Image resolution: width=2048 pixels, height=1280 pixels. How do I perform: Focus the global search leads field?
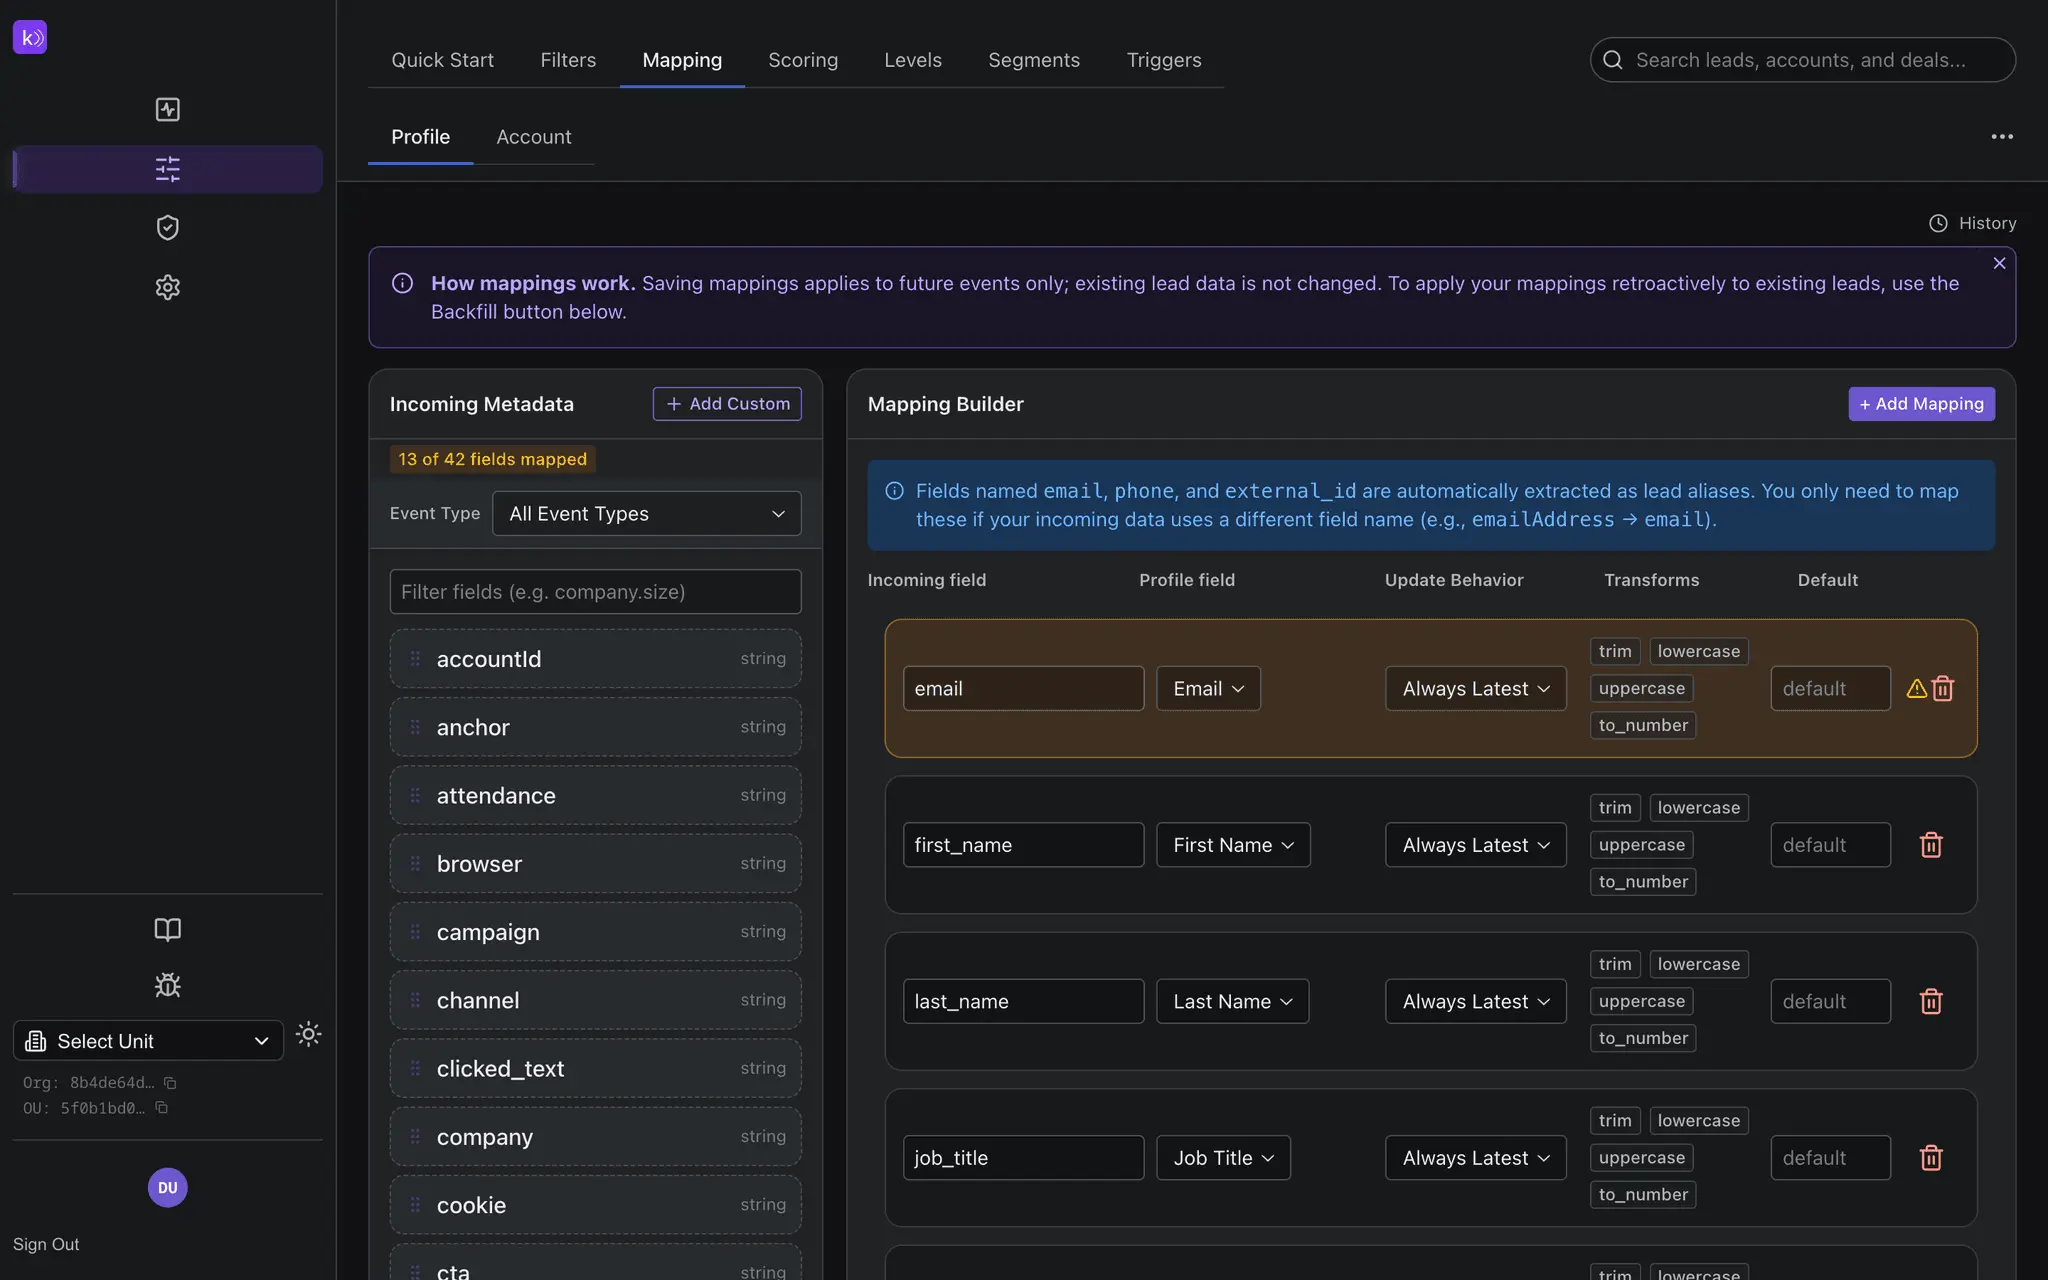tap(1803, 60)
